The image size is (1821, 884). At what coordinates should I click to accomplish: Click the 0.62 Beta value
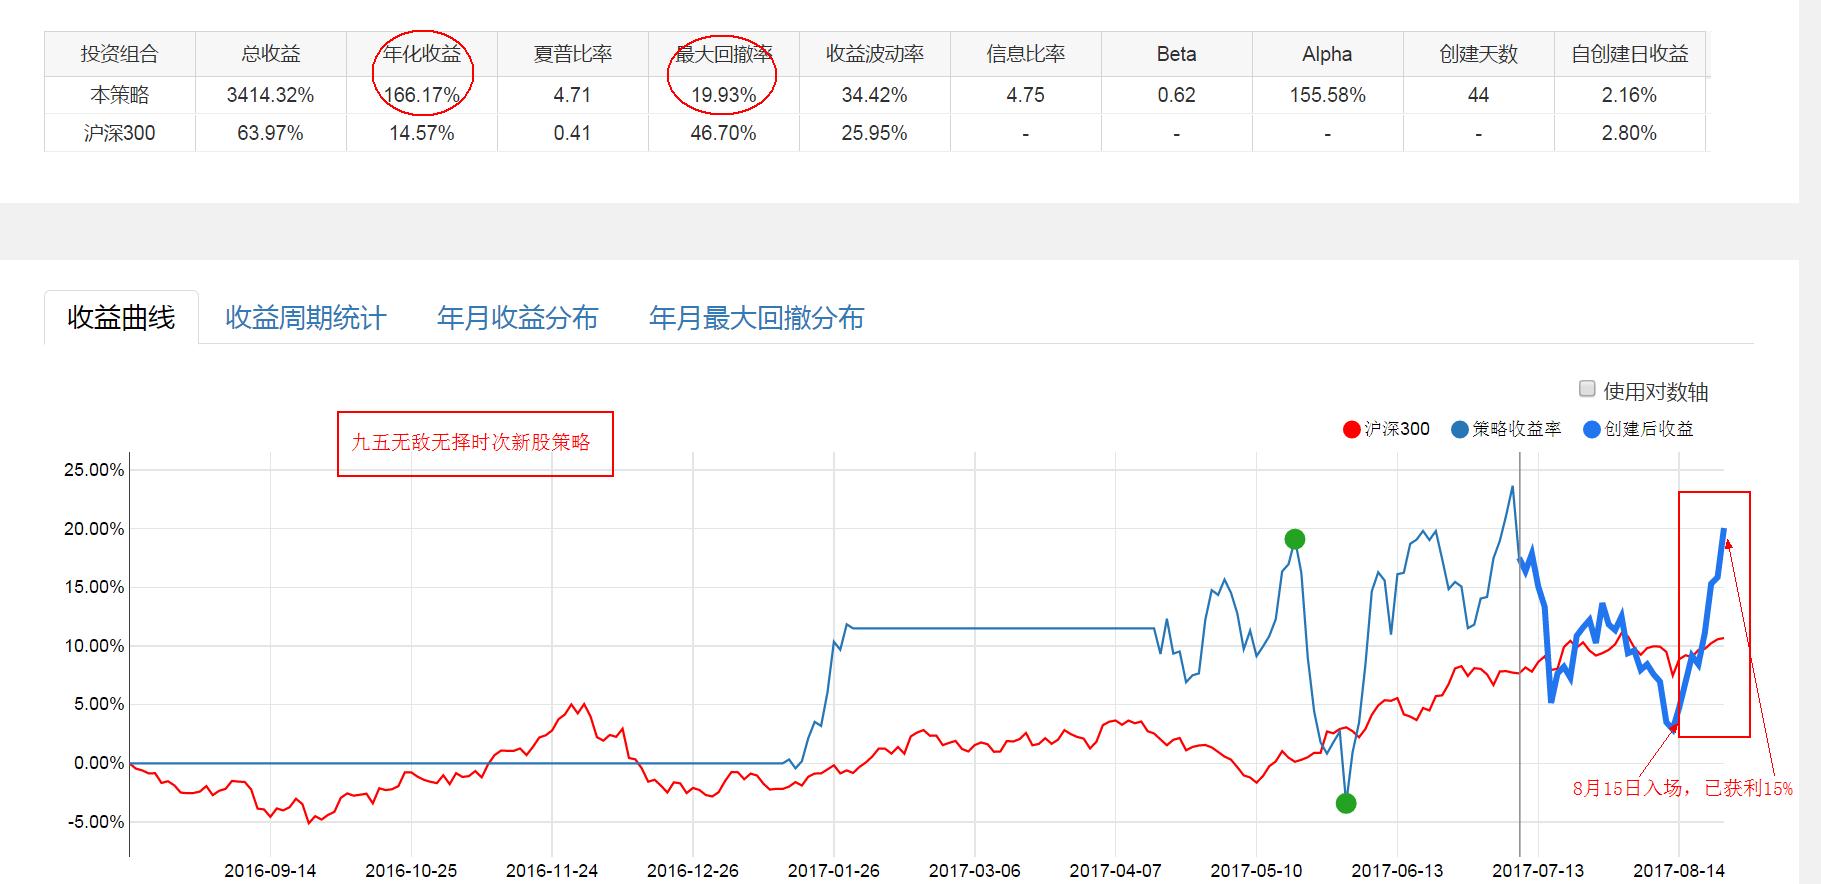(1176, 95)
